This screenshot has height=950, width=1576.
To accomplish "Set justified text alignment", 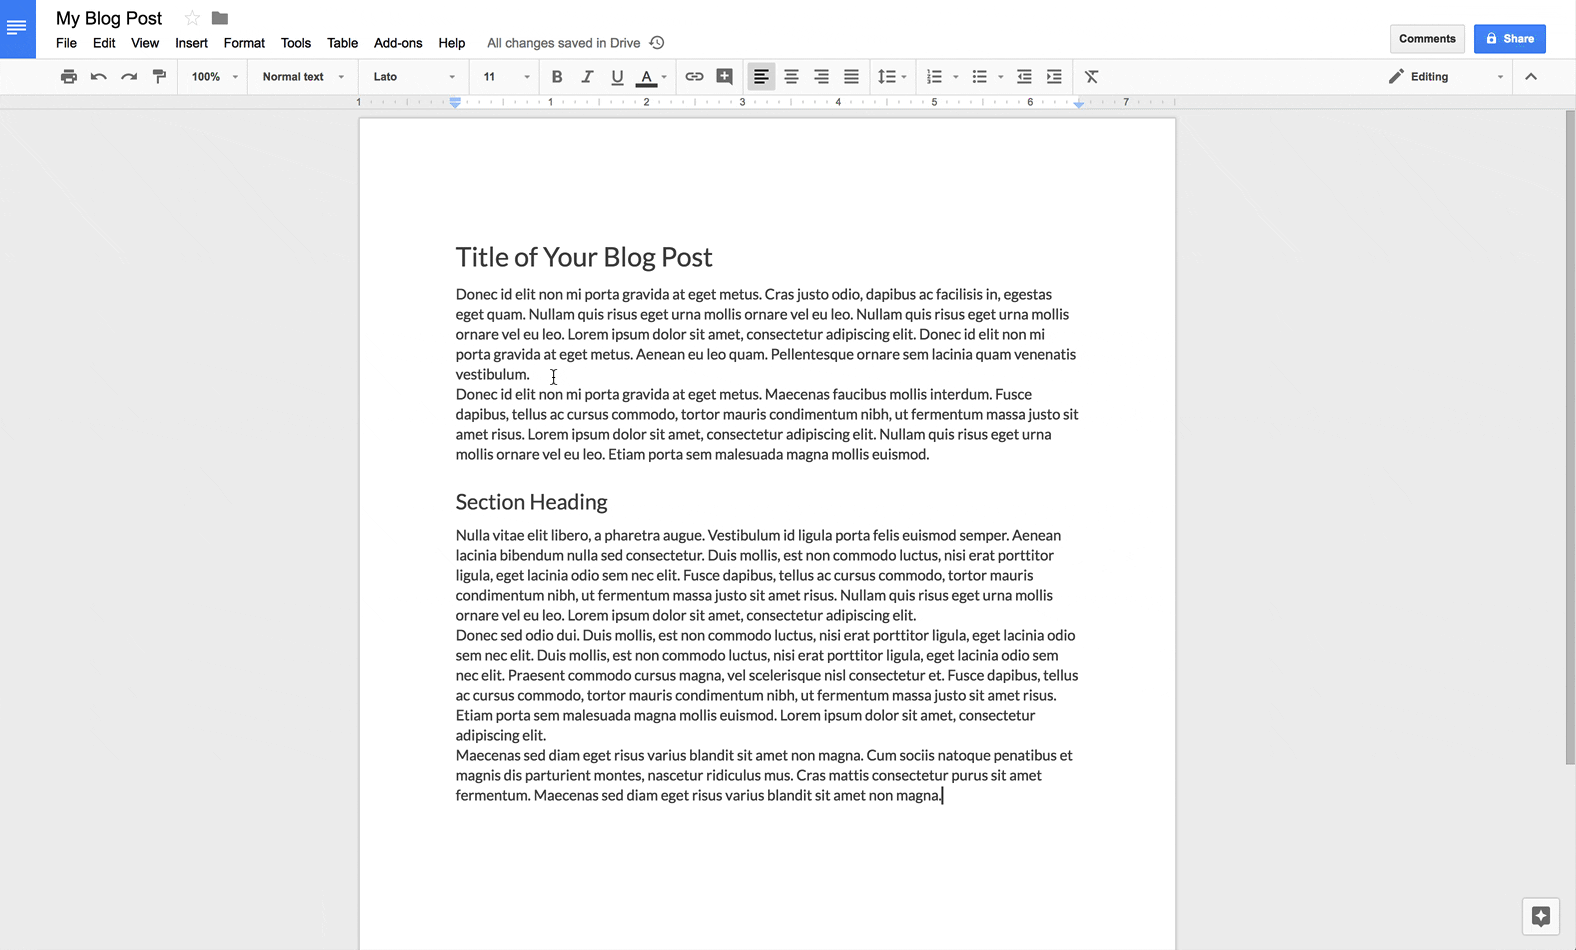I will click(x=851, y=77).
